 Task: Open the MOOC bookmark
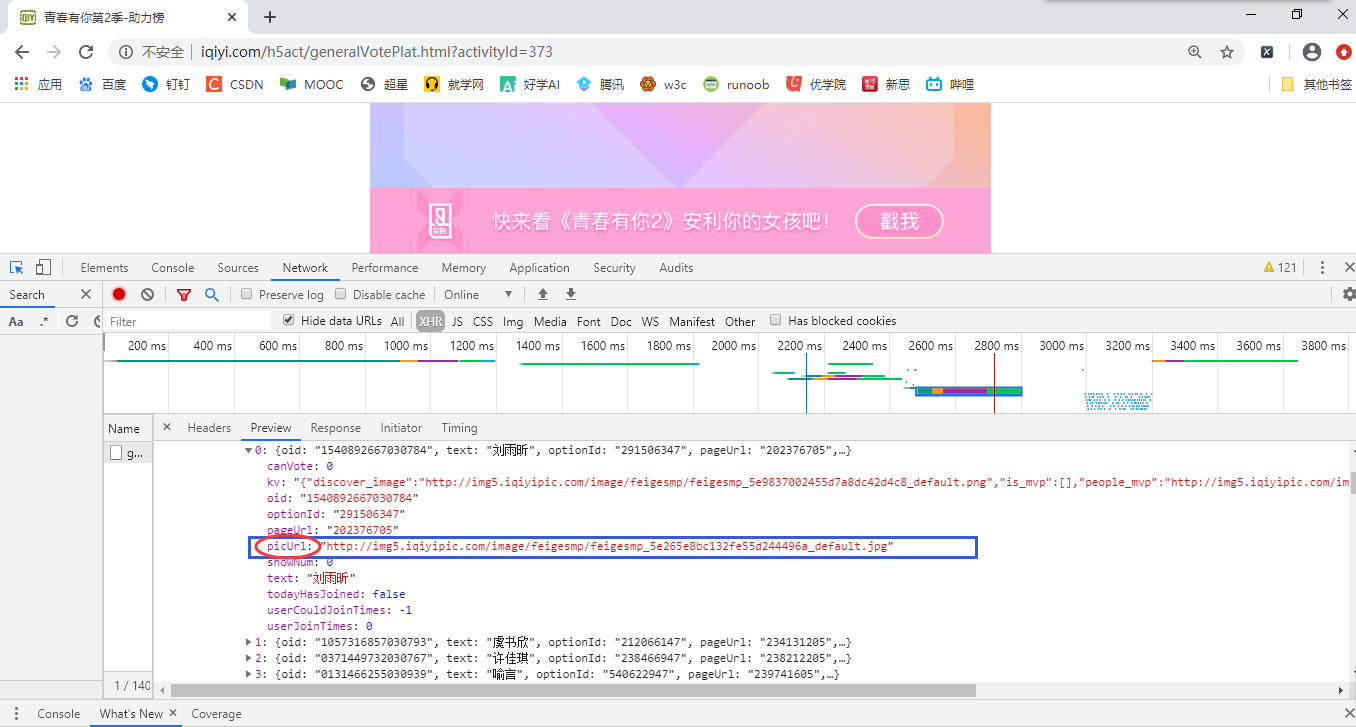tap(311, 84)
